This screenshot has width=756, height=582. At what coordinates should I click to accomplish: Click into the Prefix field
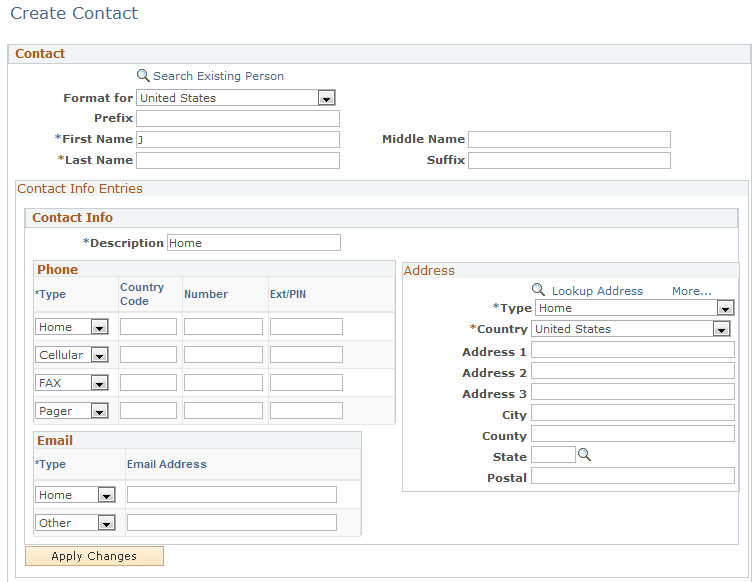238,119
